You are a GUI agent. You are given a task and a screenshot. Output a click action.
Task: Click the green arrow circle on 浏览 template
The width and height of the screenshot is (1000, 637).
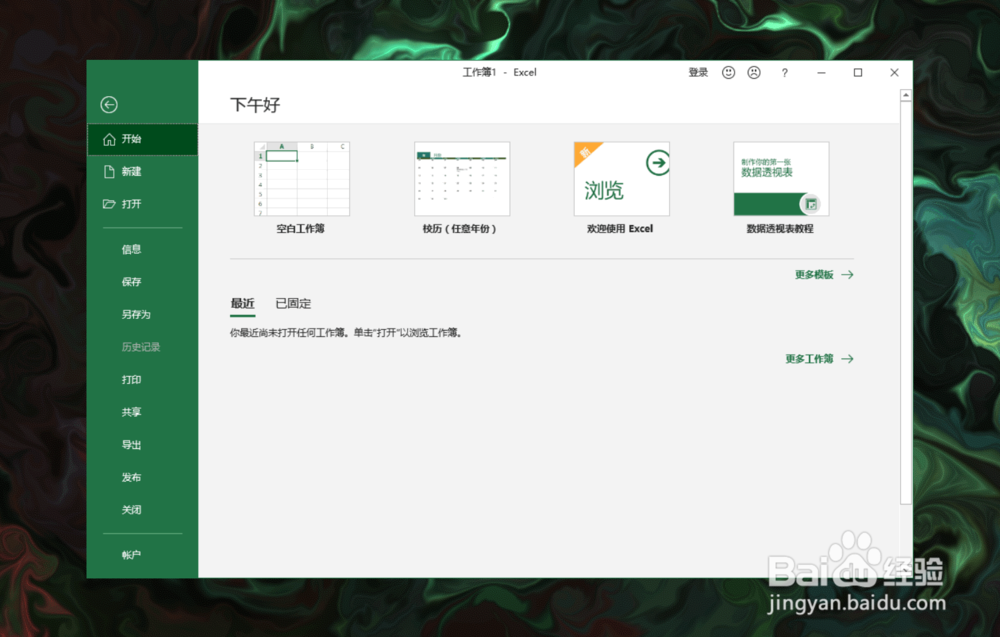click(658, 163)
